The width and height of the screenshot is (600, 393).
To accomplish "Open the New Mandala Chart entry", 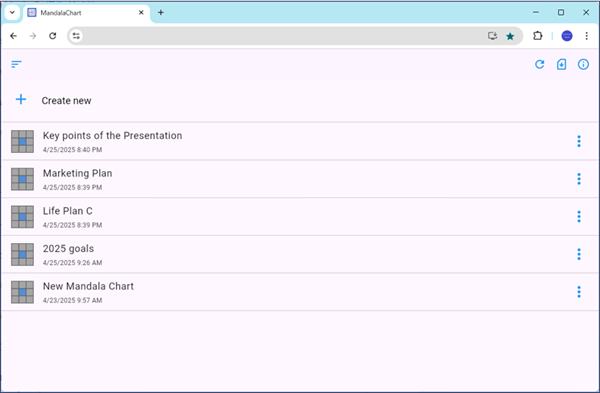I will (300, 292).
